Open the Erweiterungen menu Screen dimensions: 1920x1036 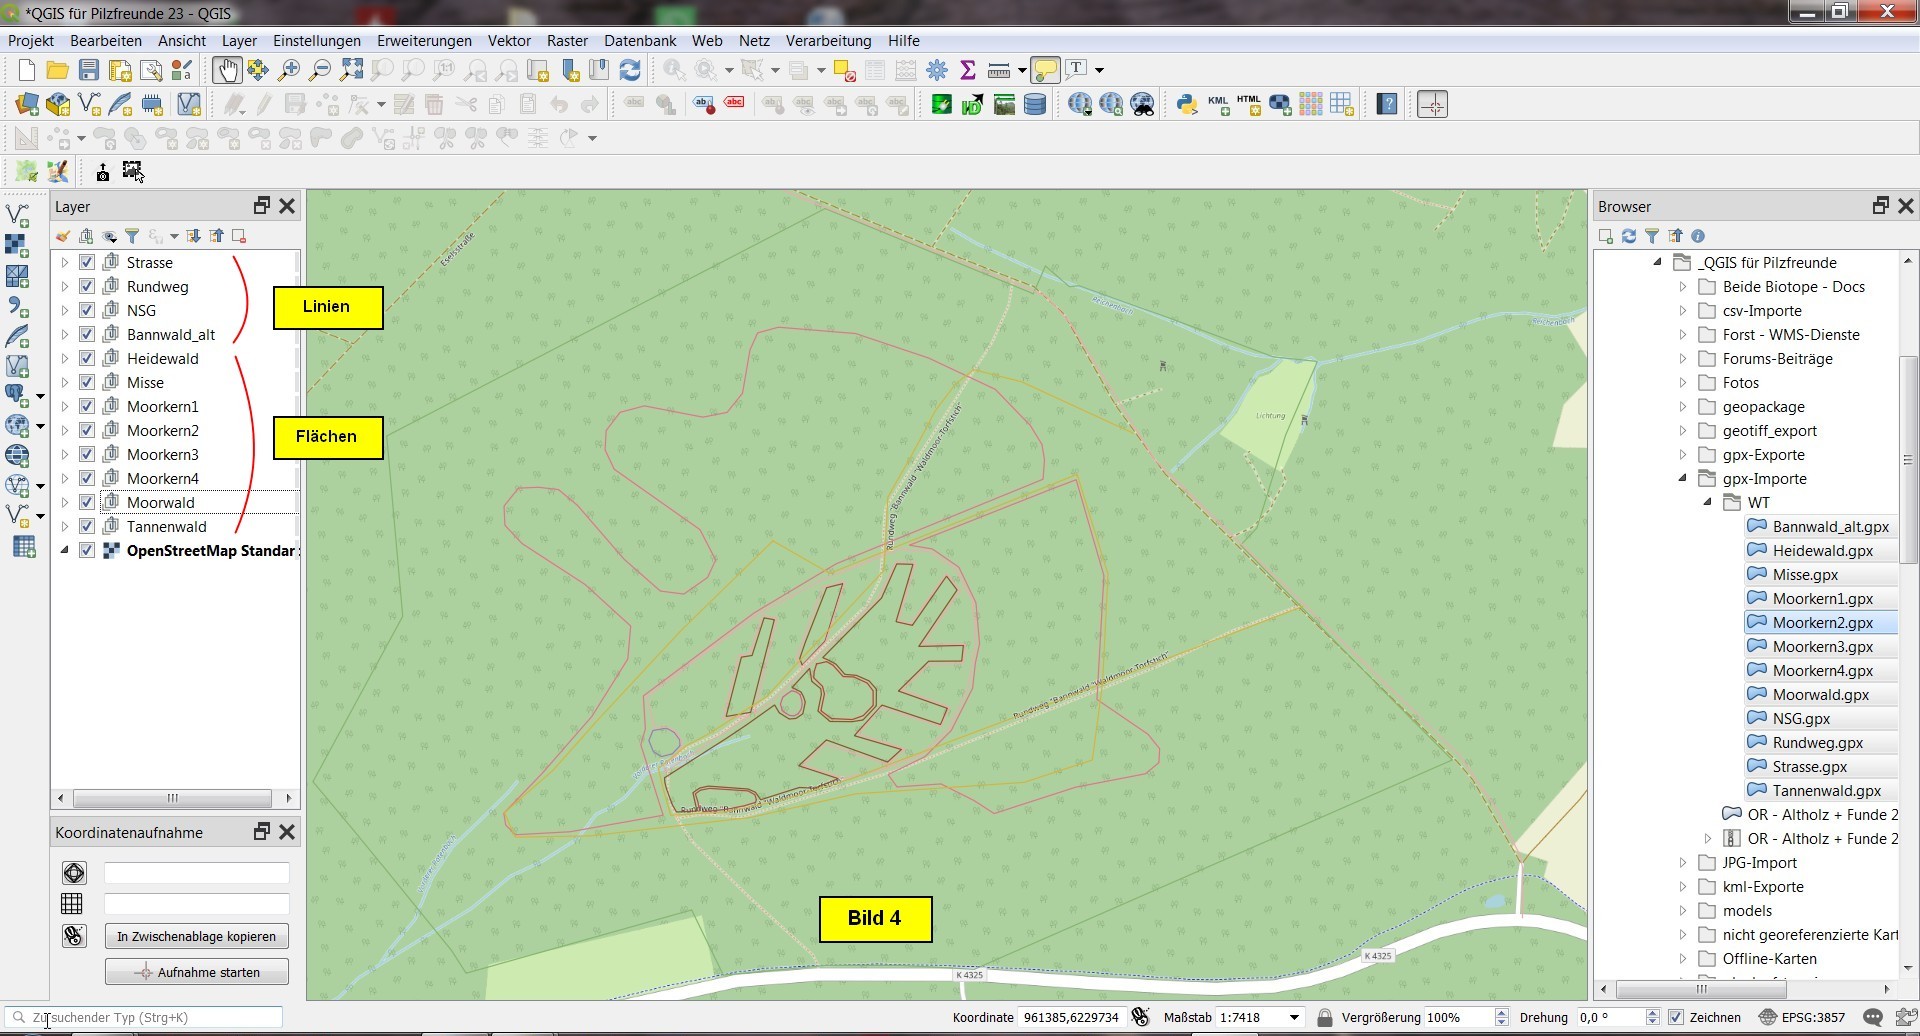tap(424, 41)
